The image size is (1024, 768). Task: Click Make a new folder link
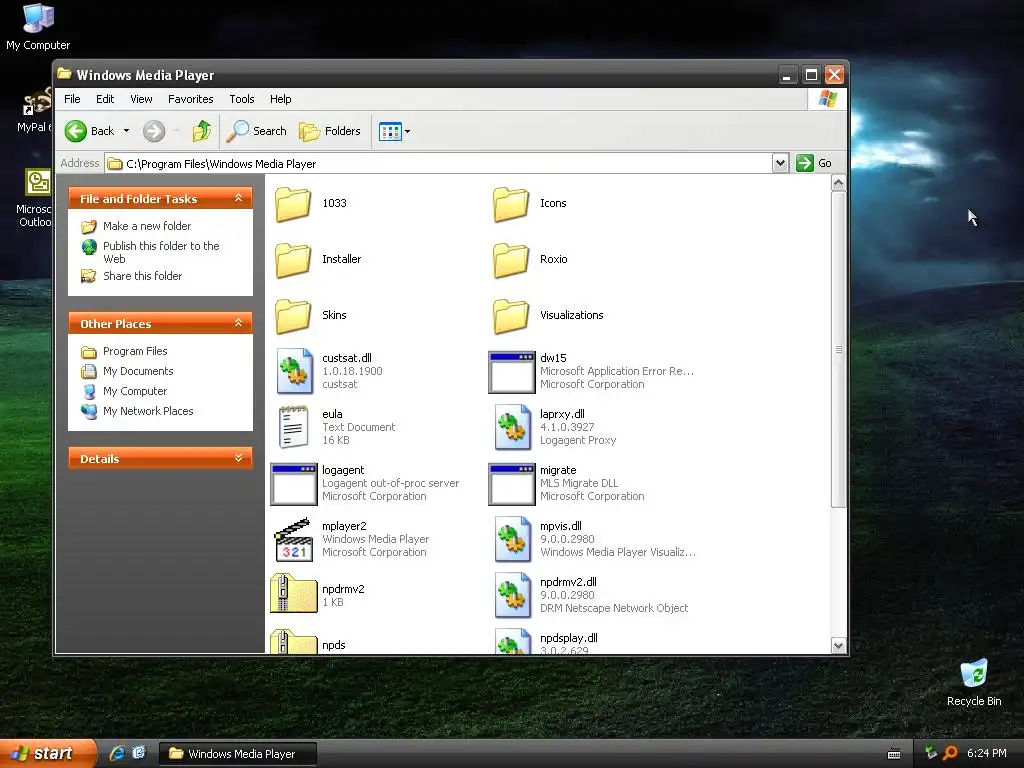pyautogui.click(x=147, y=226)
